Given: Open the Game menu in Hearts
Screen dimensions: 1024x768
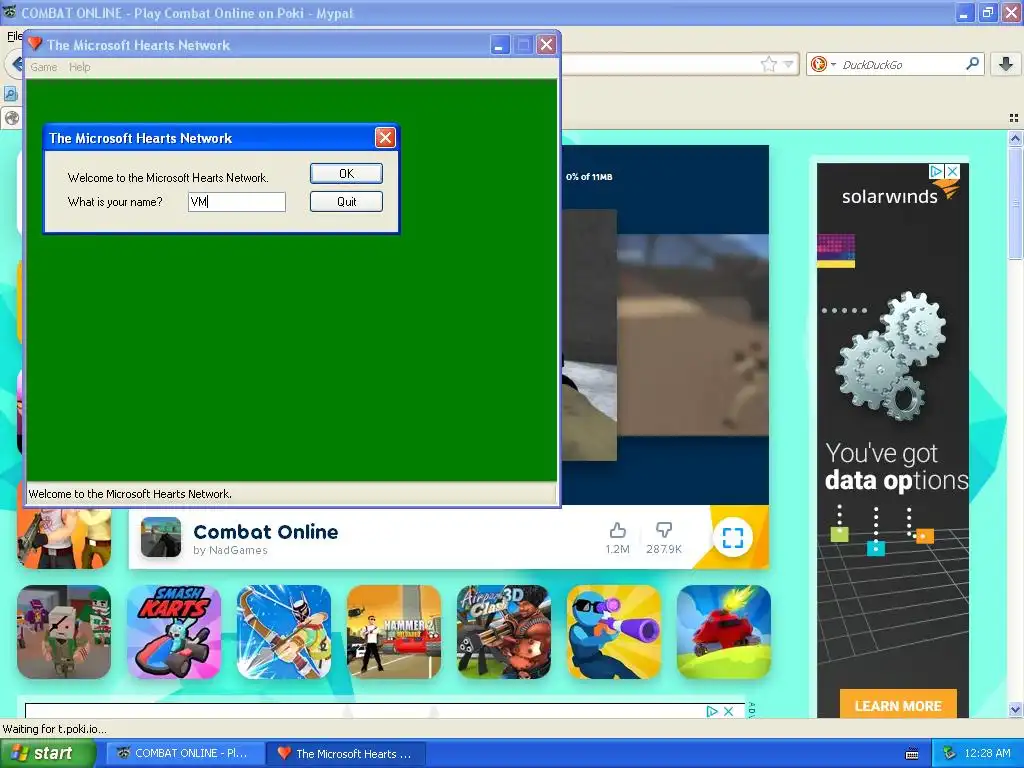Looking at the screenshot, I should (x=44, y=67).
